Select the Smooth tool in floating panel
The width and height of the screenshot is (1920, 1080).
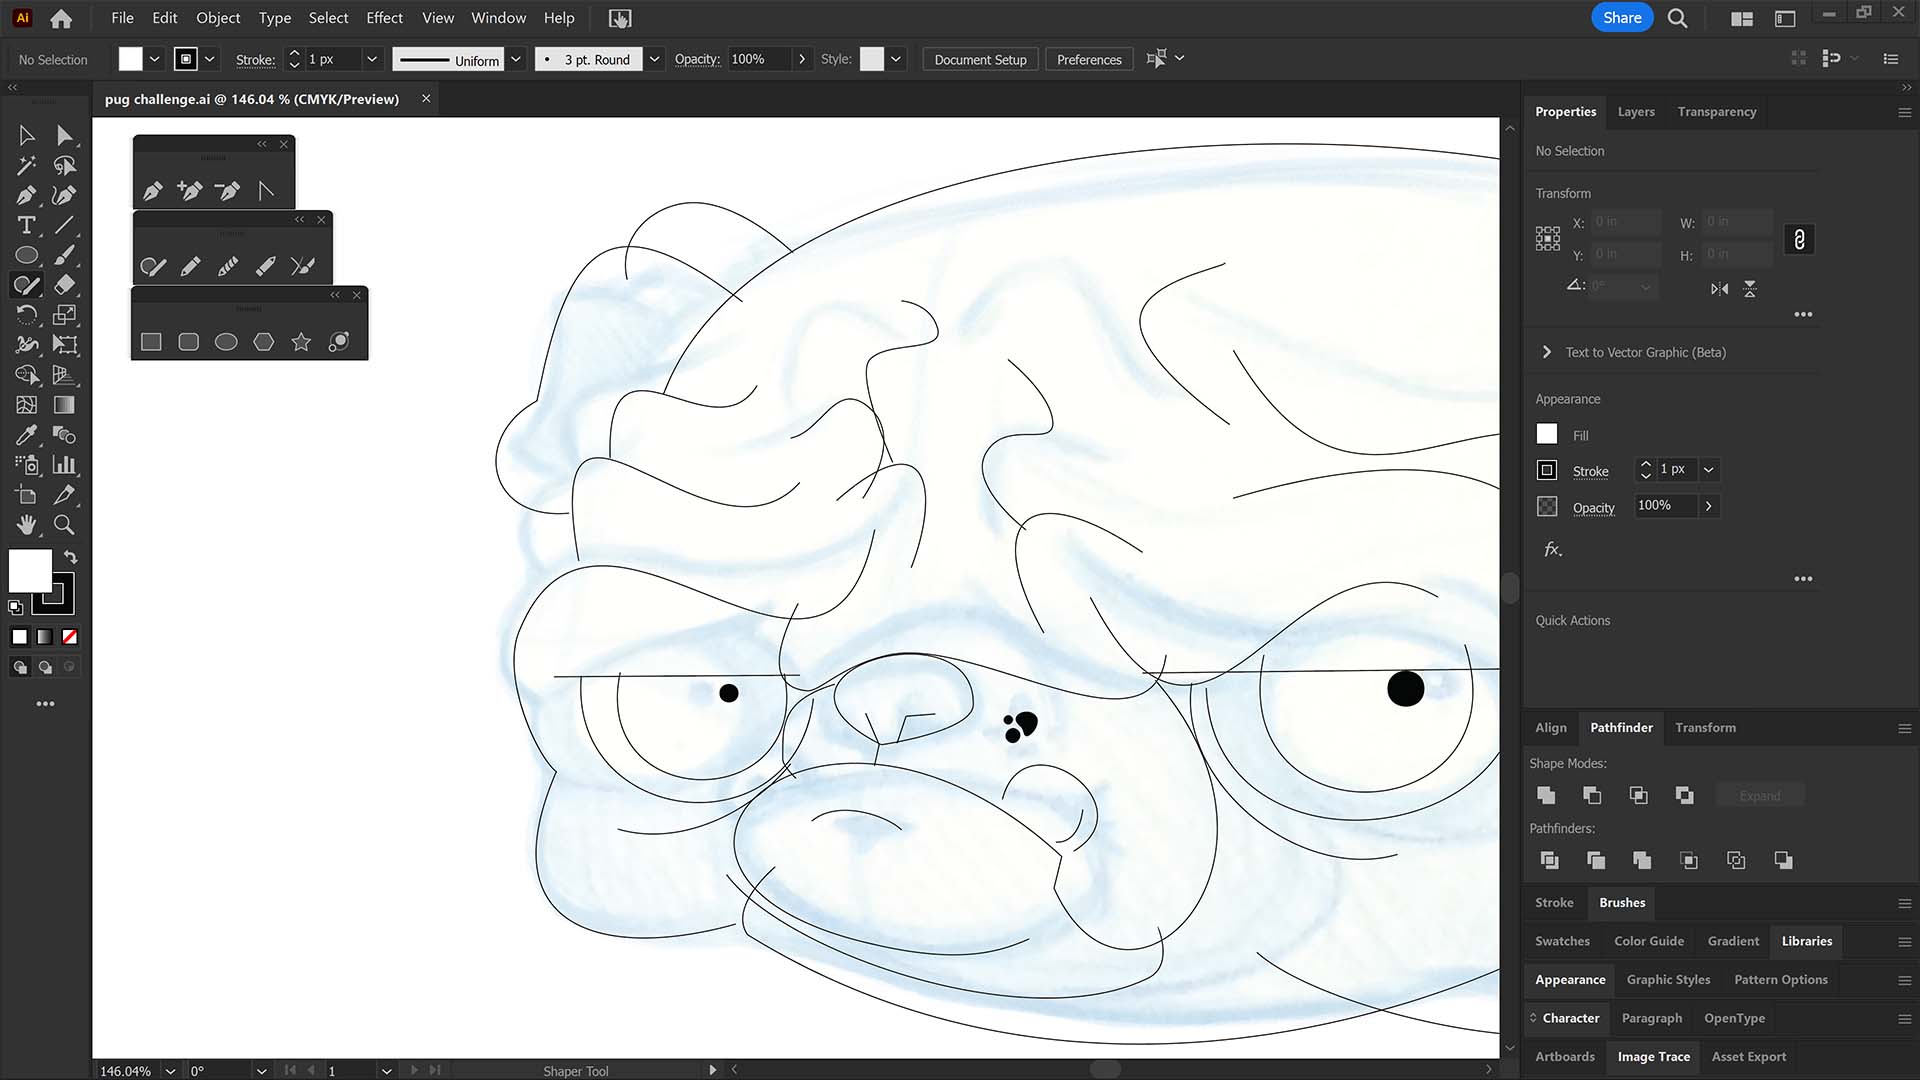(228, 266)
